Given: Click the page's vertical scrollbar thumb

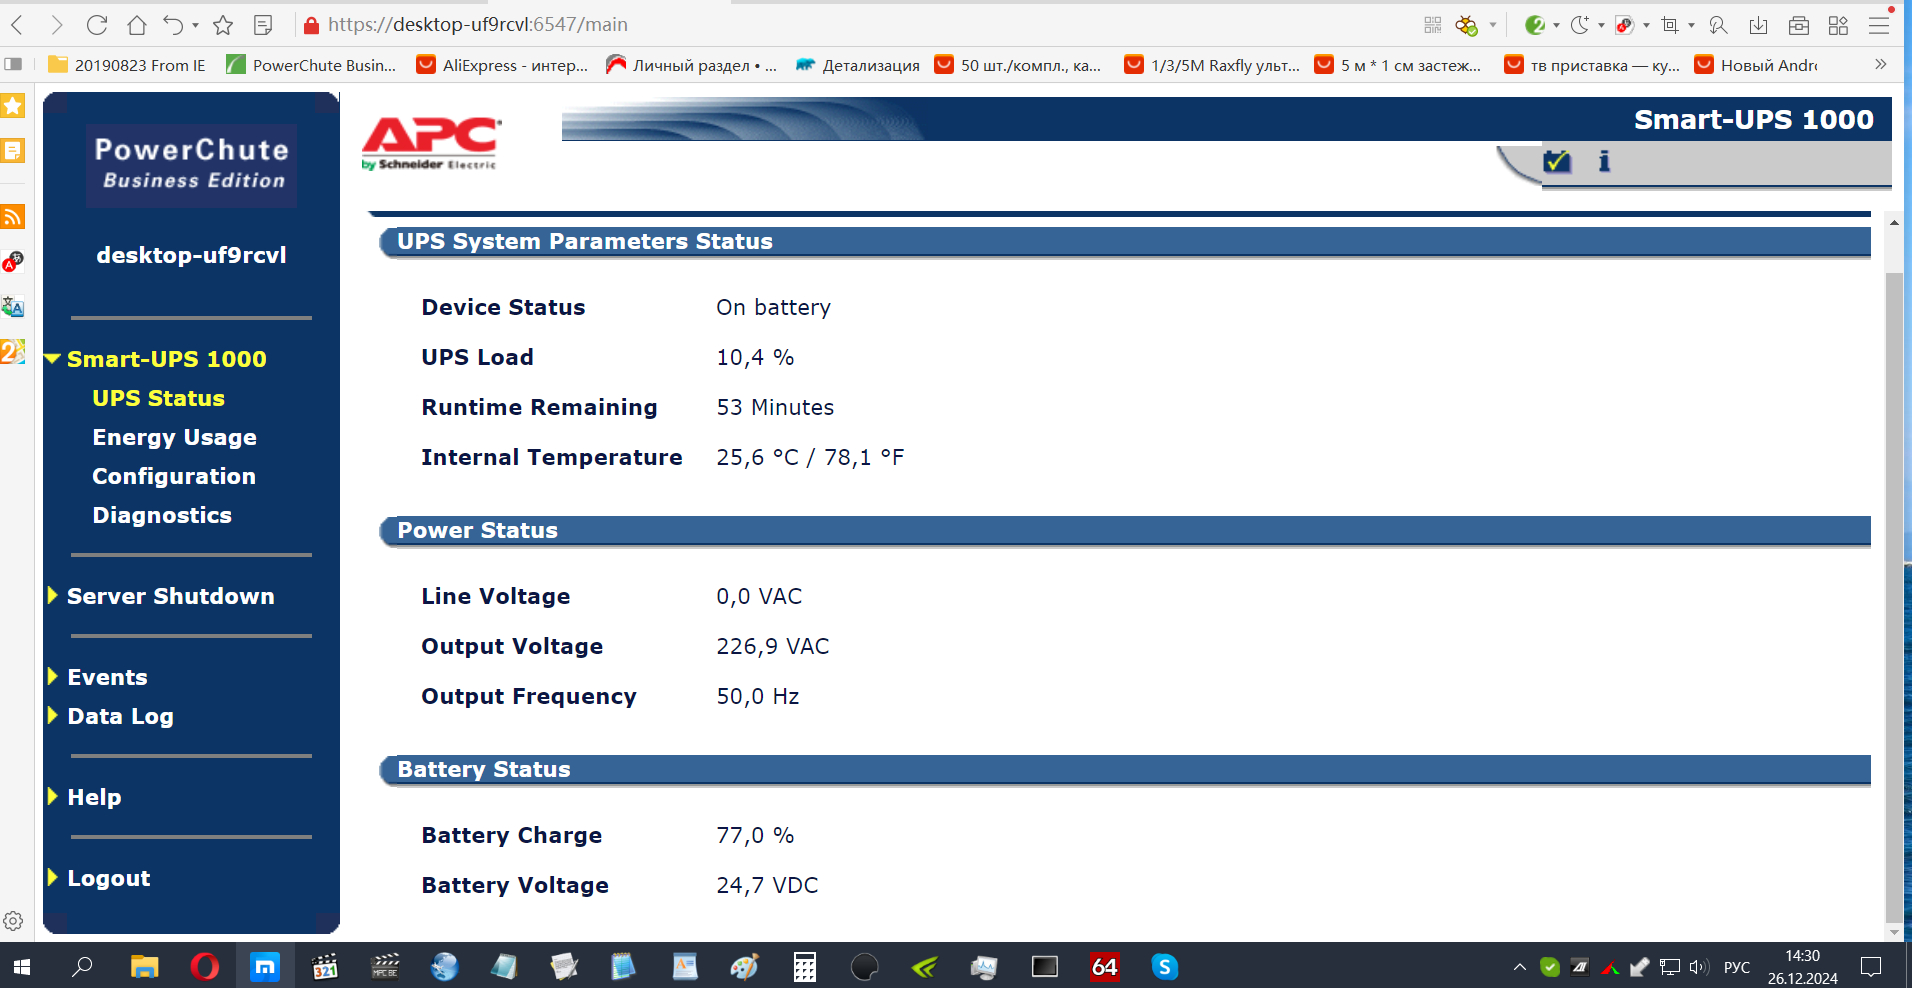Looking at the screenshot, I should [1894, 596].
